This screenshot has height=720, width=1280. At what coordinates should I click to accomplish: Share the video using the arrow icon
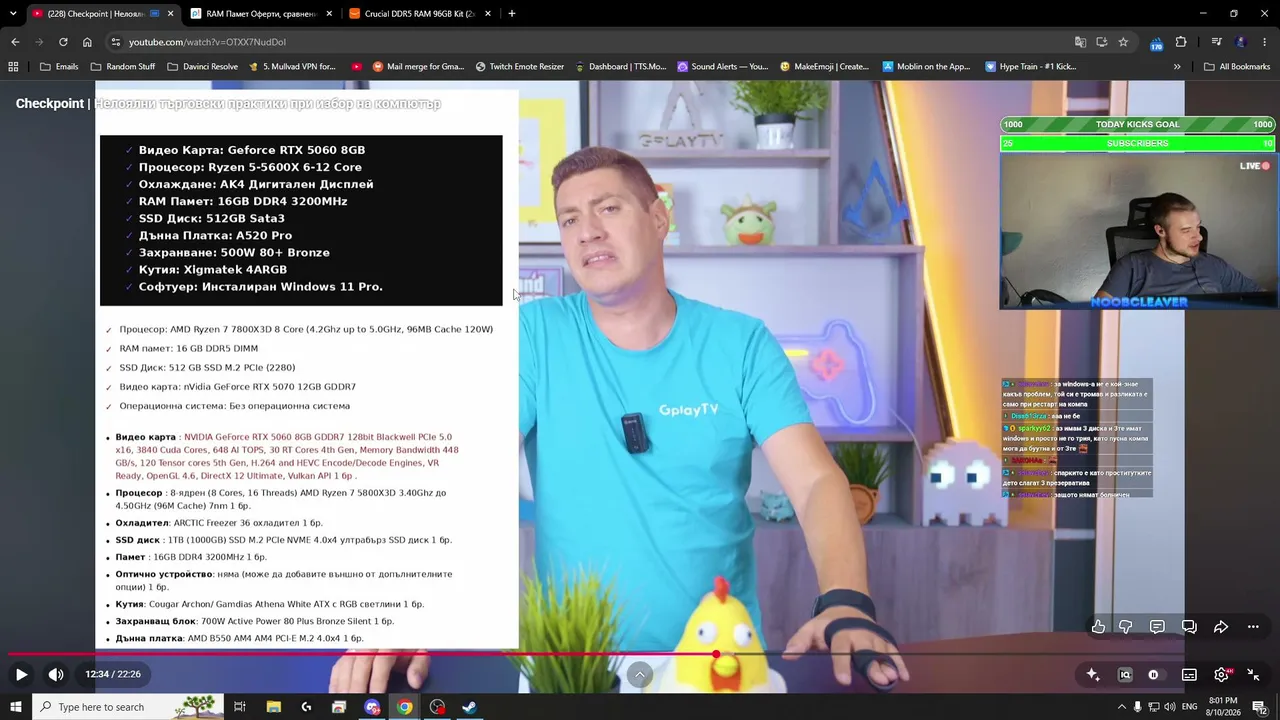click(x=1221, y=627)
